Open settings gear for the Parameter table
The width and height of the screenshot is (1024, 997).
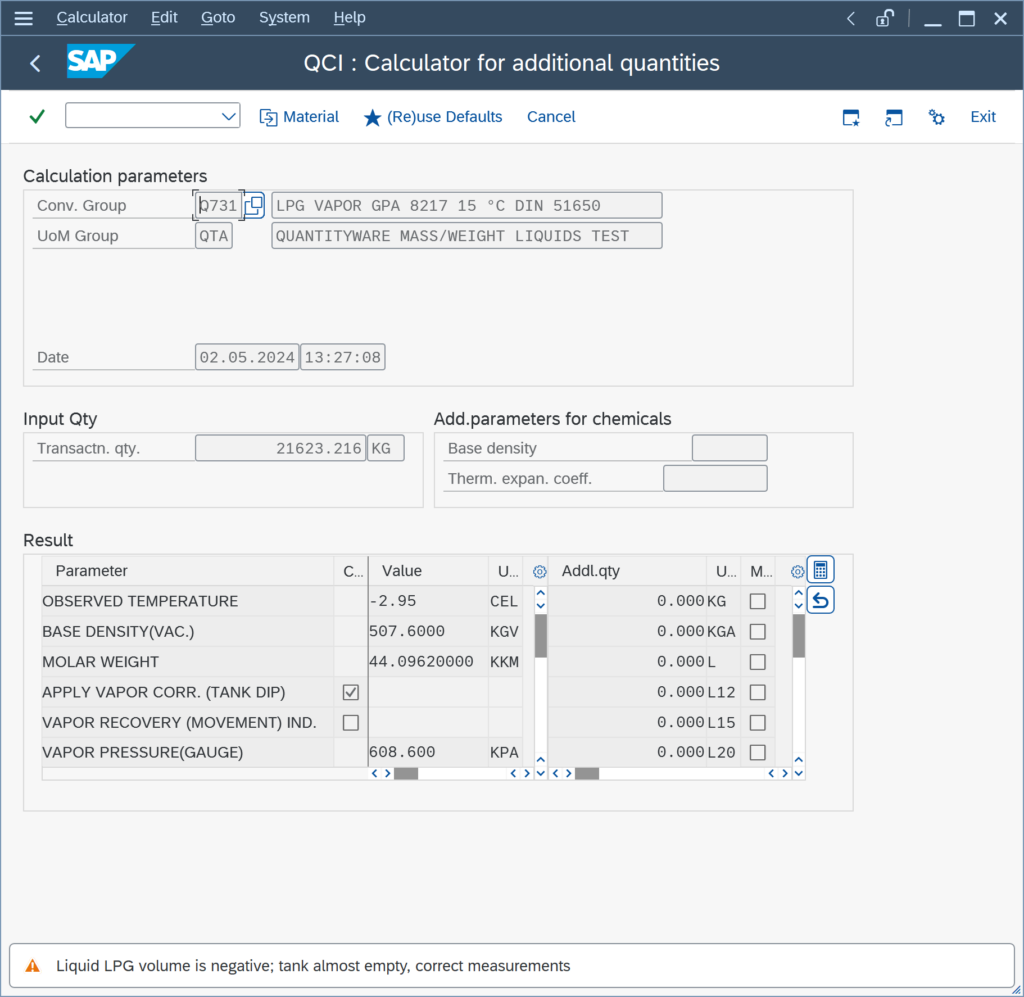[x=539, y=572]
